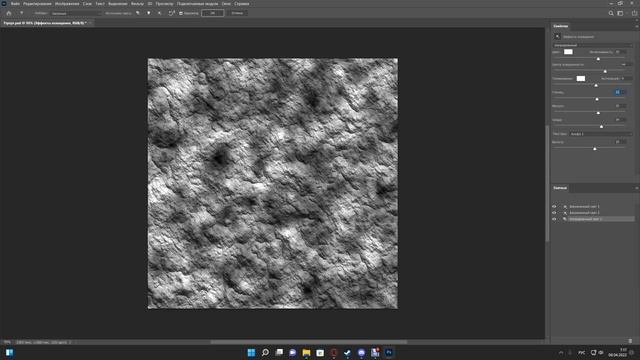
Task: Open Тонирование colorize swatch
Action: [x=581, y=78]
